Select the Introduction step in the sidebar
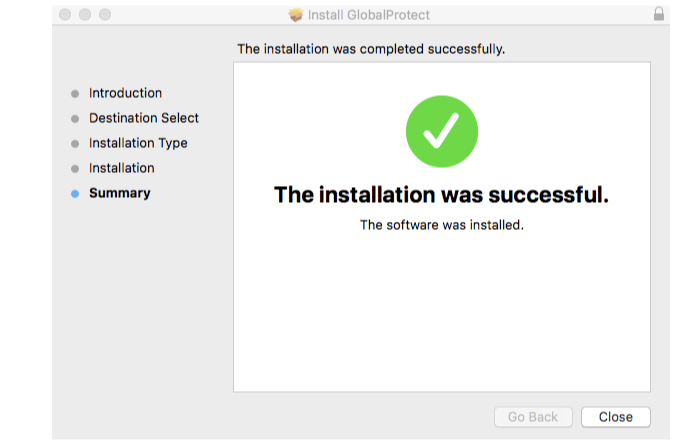This screenshot has height=441, width=696. [125, 93]
